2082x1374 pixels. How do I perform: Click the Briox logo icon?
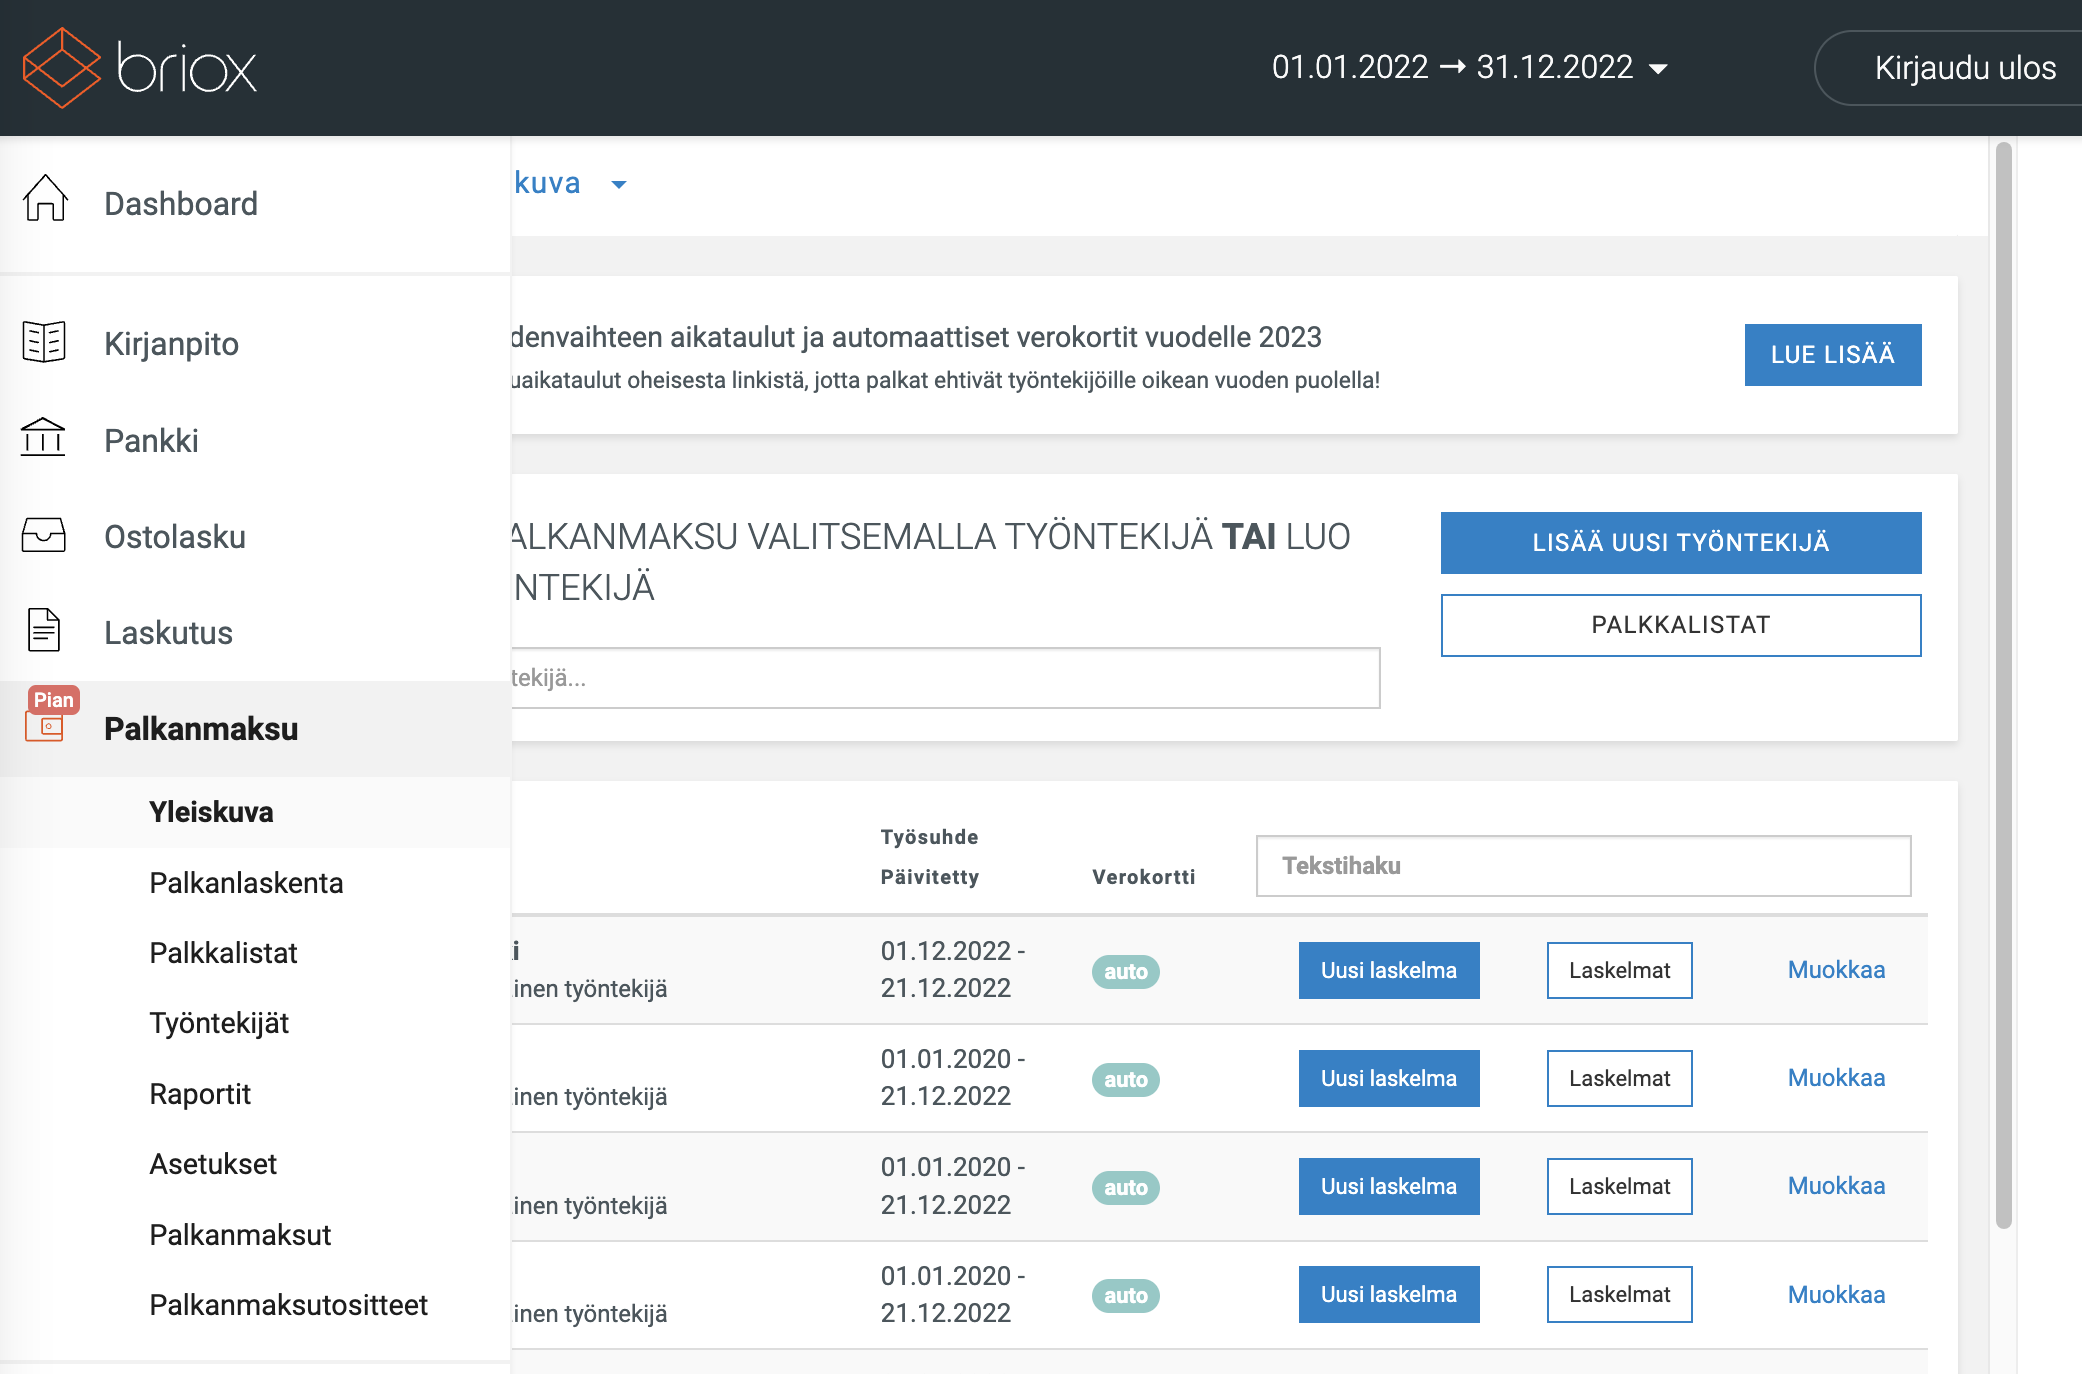click(x=62, y=68)
